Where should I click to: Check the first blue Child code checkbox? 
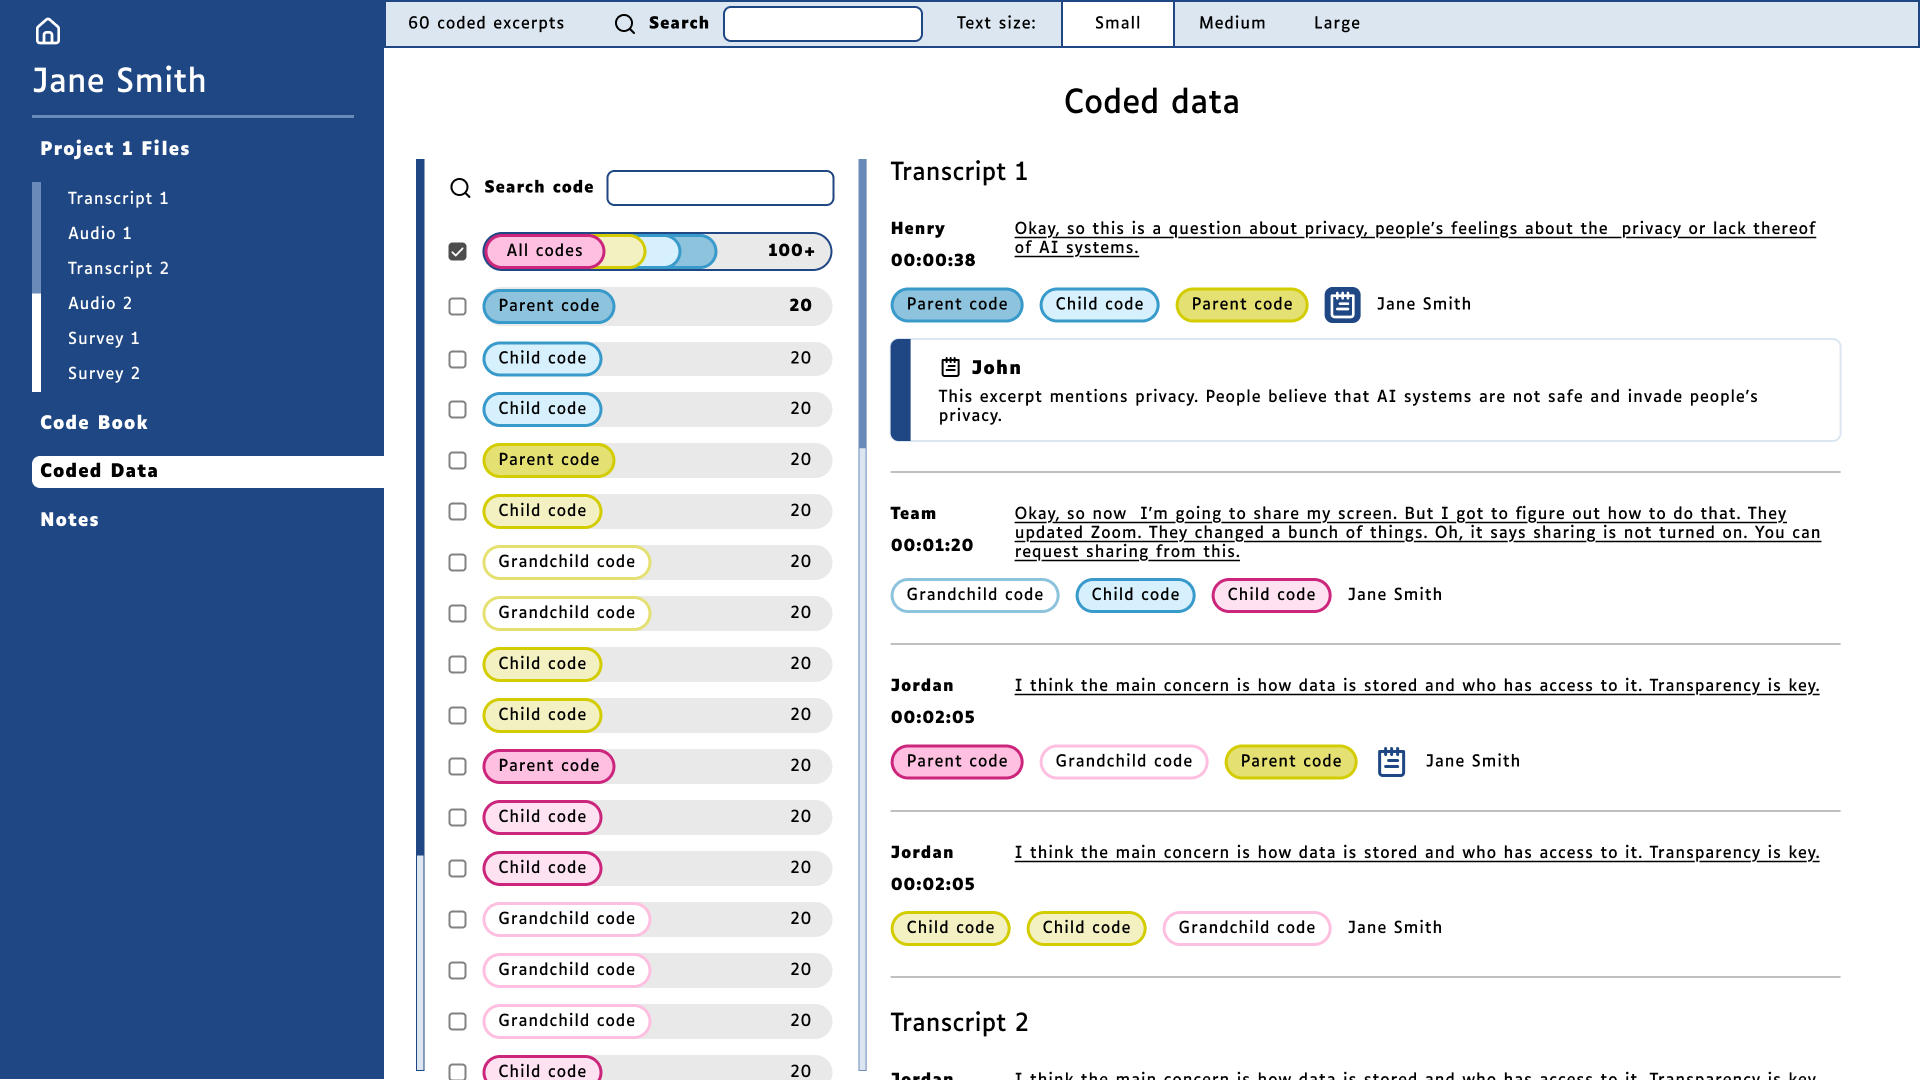pos(457,359)
